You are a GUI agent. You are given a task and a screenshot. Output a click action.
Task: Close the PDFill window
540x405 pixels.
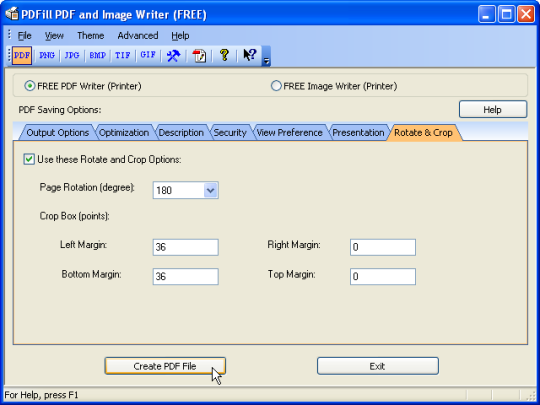pyautogui.click(x=526, y=14)
